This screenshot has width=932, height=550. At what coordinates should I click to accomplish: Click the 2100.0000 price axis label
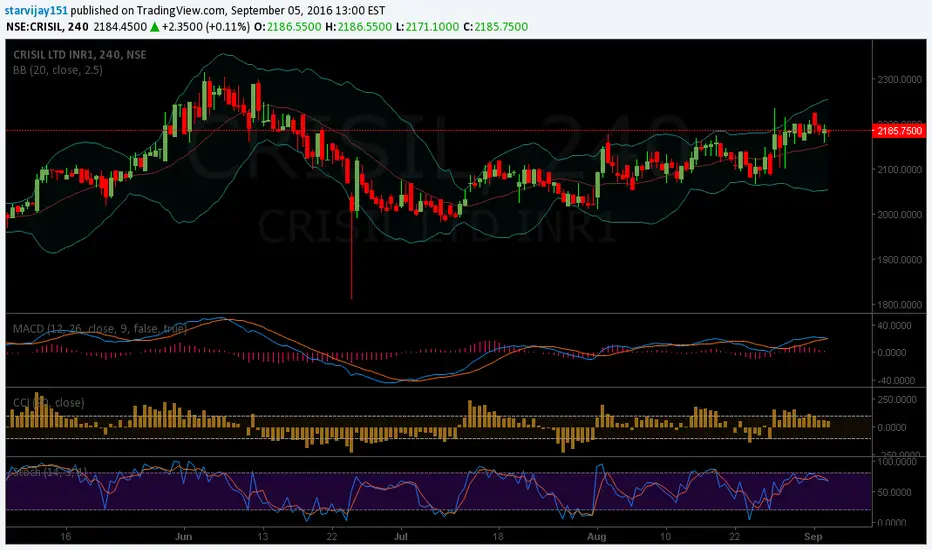pos(899,169)
